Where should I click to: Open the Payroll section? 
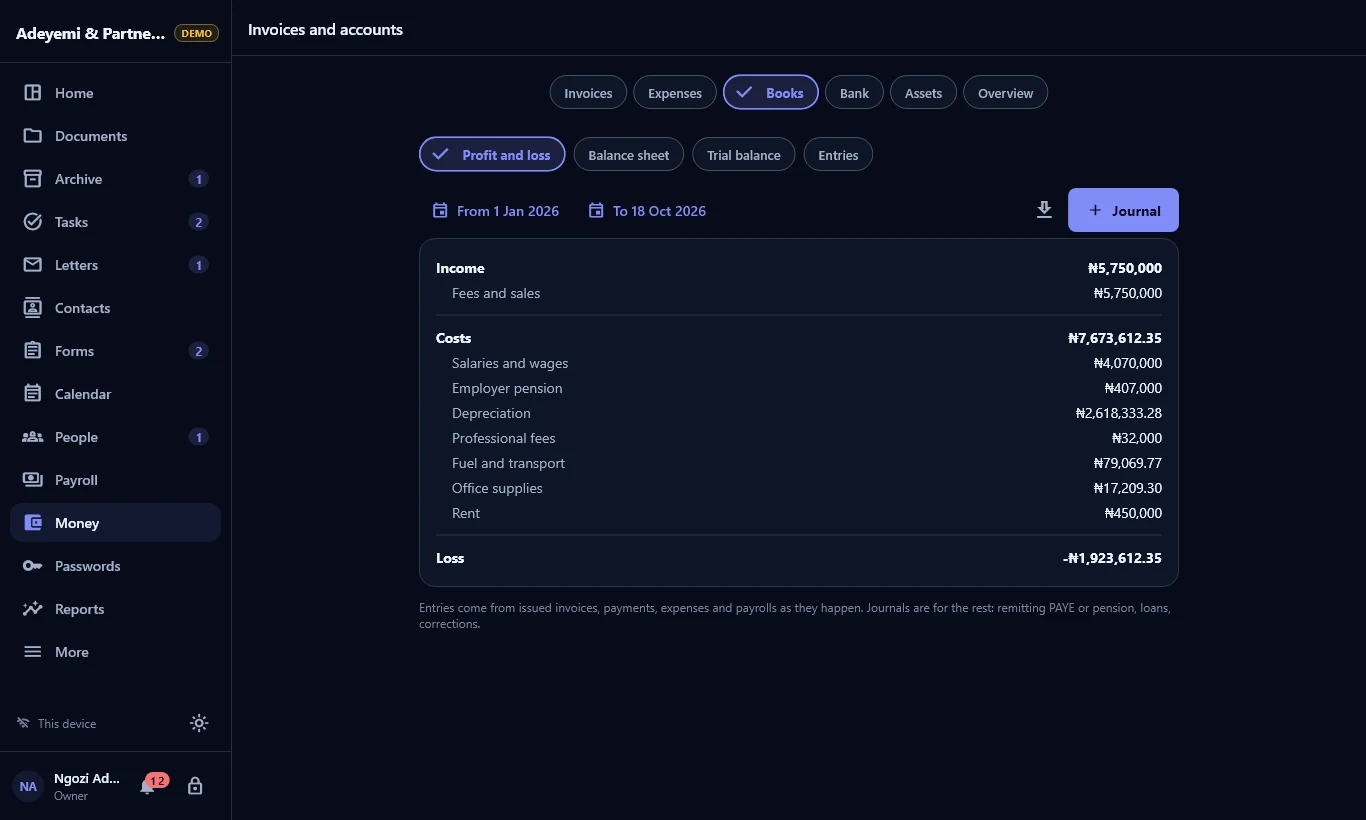[x=115, y=480]
